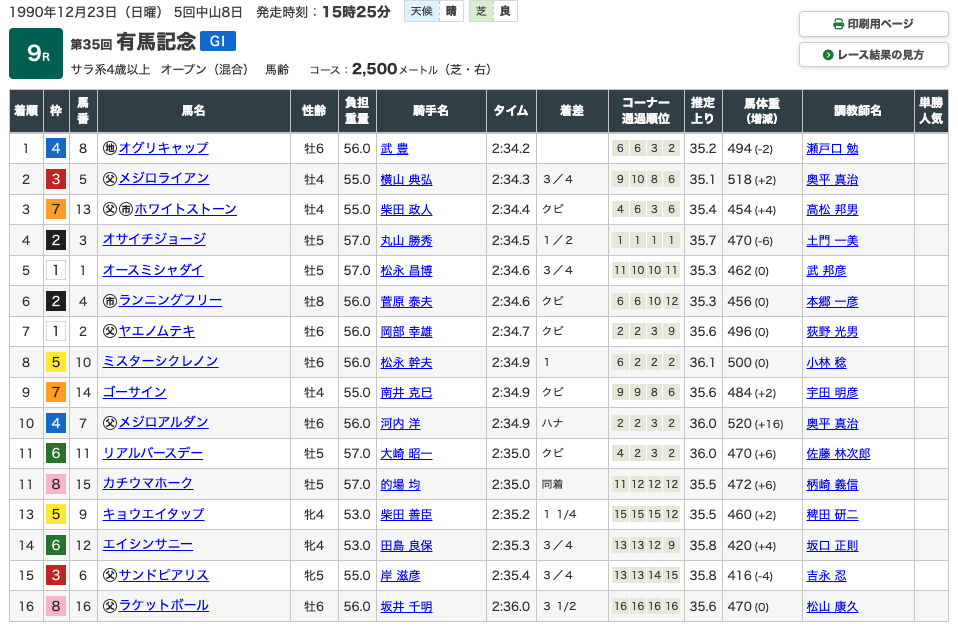
Task: Click the pink frame 8 badge beside カチウマホーク
Action: 56,484
